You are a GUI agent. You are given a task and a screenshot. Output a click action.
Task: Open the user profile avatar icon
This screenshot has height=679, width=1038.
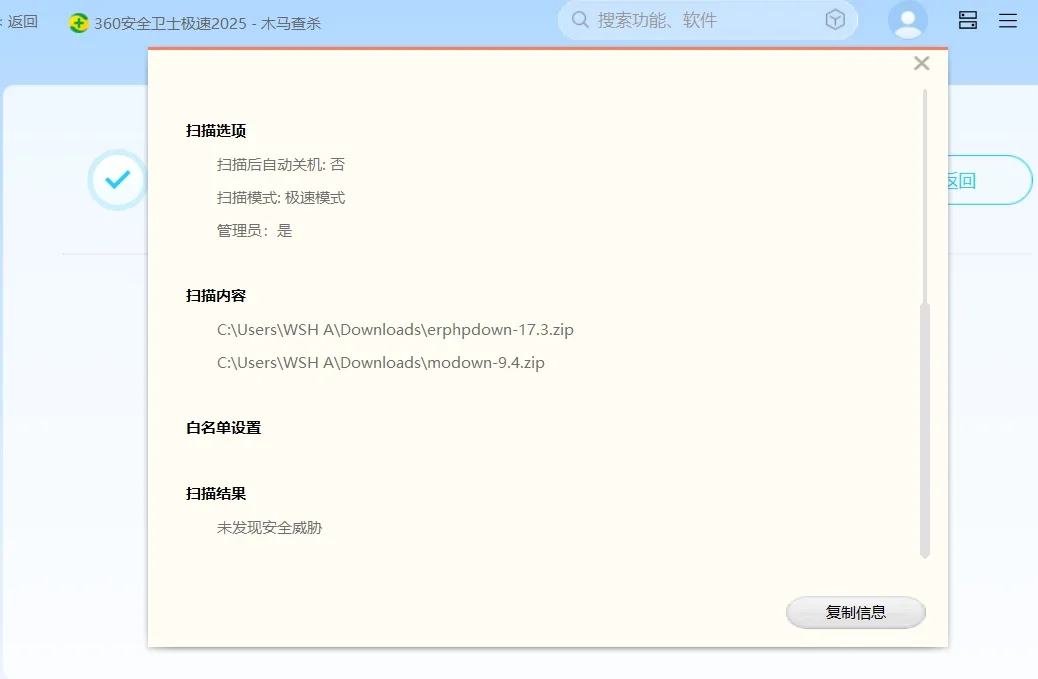907,19
